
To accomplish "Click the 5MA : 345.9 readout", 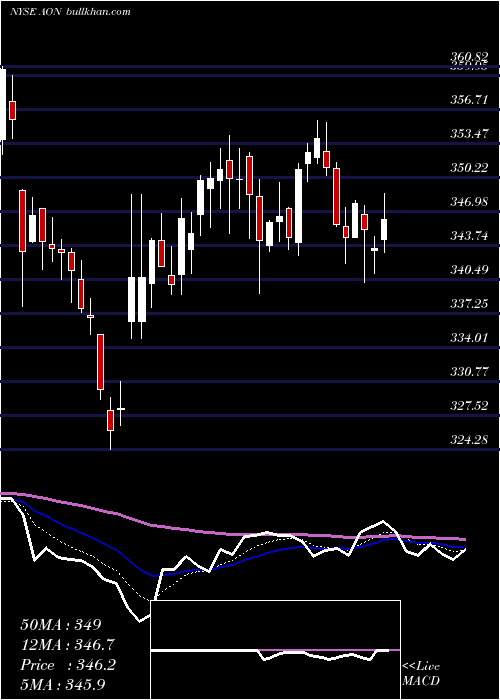I will click(x=63, y=684).
